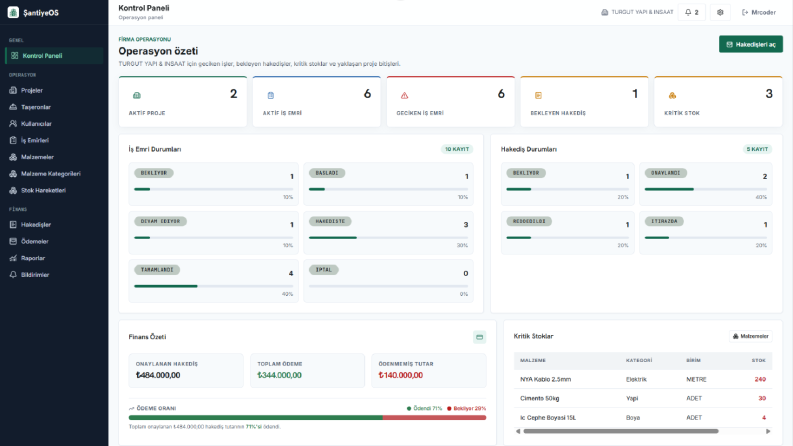Click BEKLİYOR tag in İş Emri Durumları
Image resolution: width=793 pixels, height=446 pixels.
click(154, 173)
